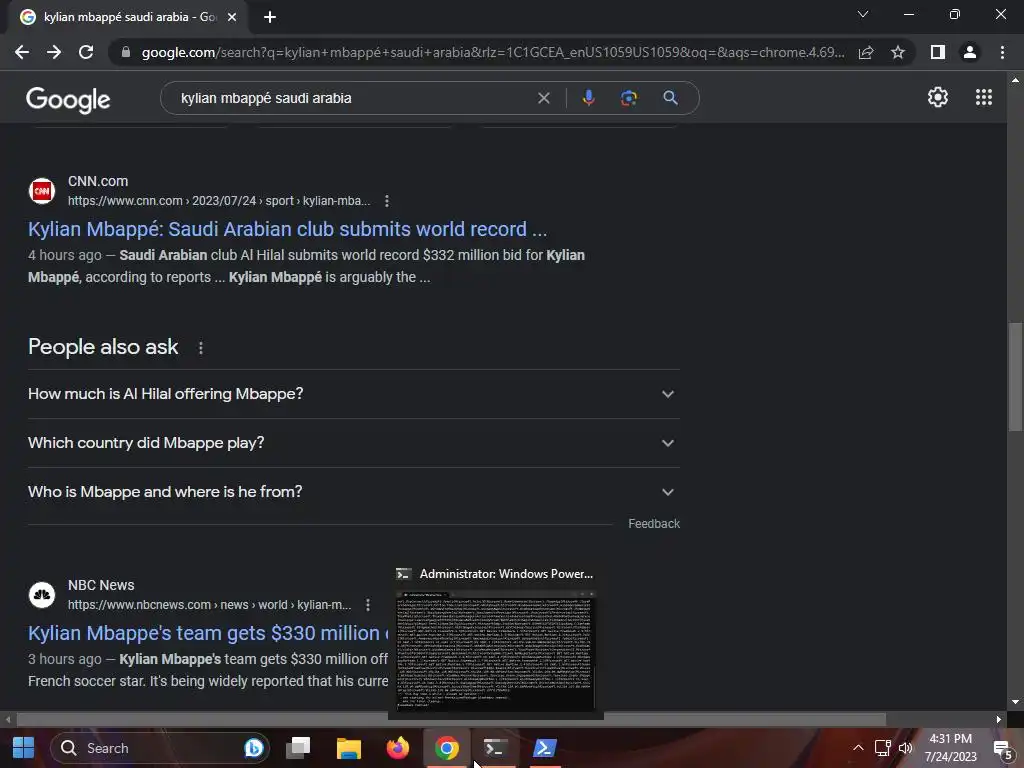Go back to the previous page
The height and width of the screenshot is (768, 1024).
[x=22, y=52]
